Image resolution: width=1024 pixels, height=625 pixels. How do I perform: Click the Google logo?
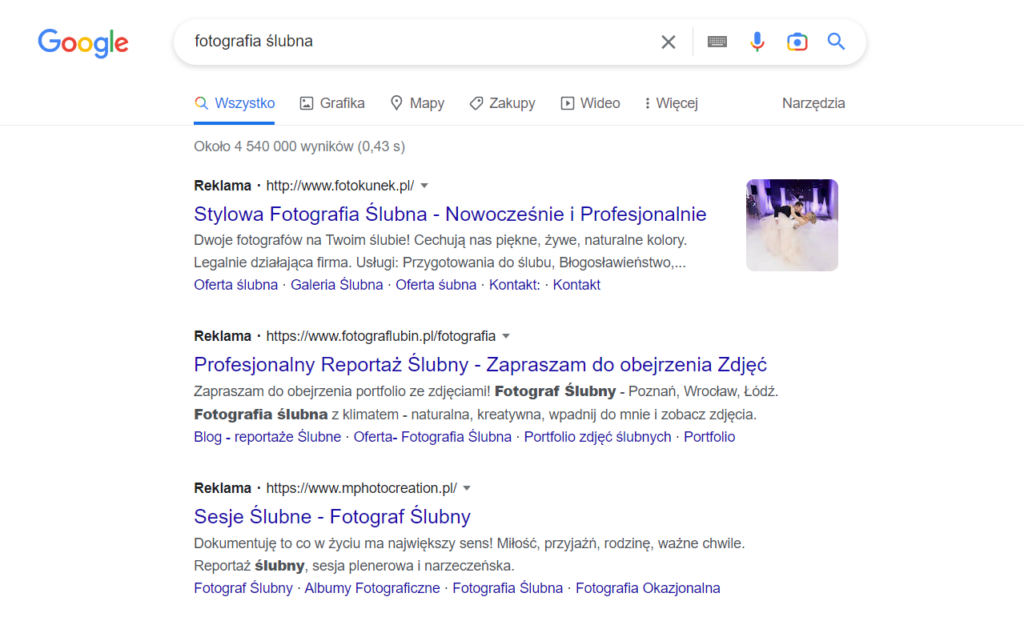point(83,42)
